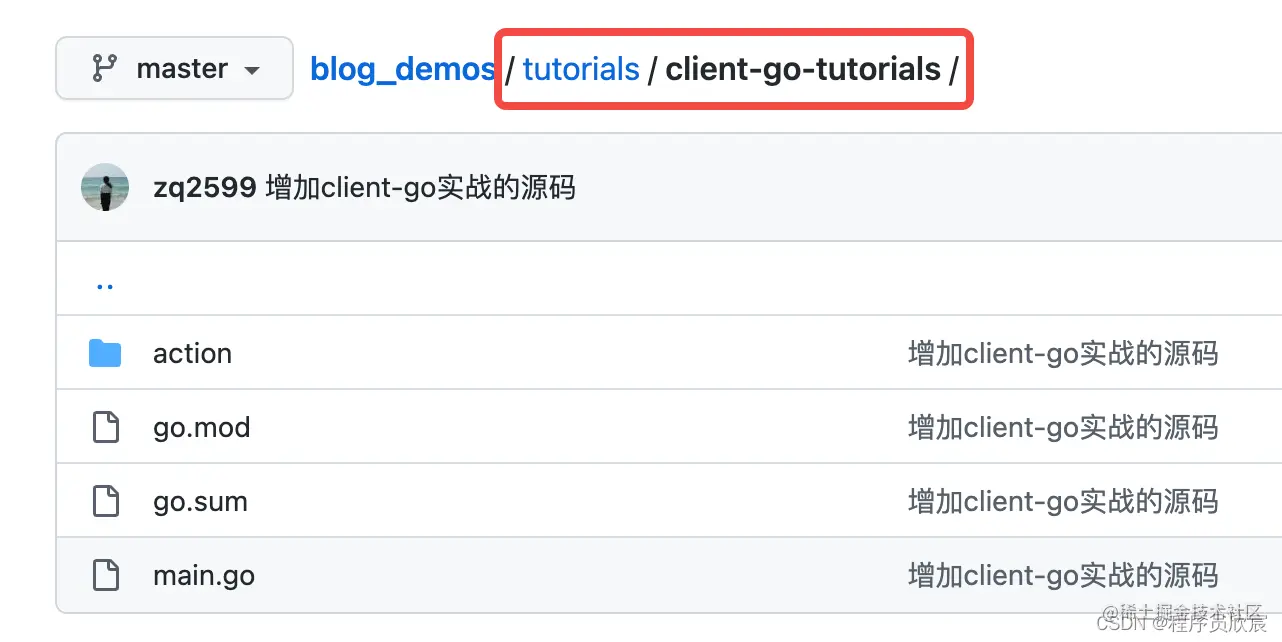Open the main.go file
1282x642 pixels.
pyautogui.click(x=204, y=575)
